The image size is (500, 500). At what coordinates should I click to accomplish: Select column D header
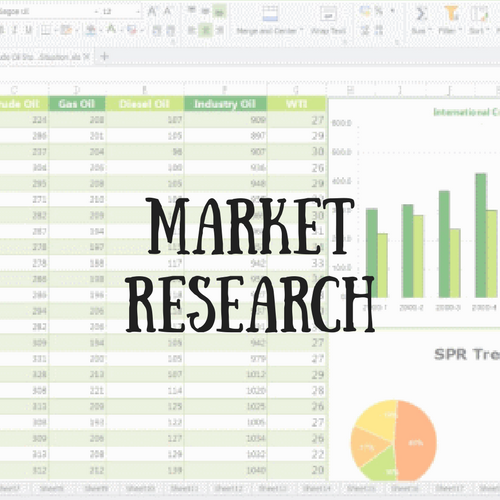pos(77,90)
